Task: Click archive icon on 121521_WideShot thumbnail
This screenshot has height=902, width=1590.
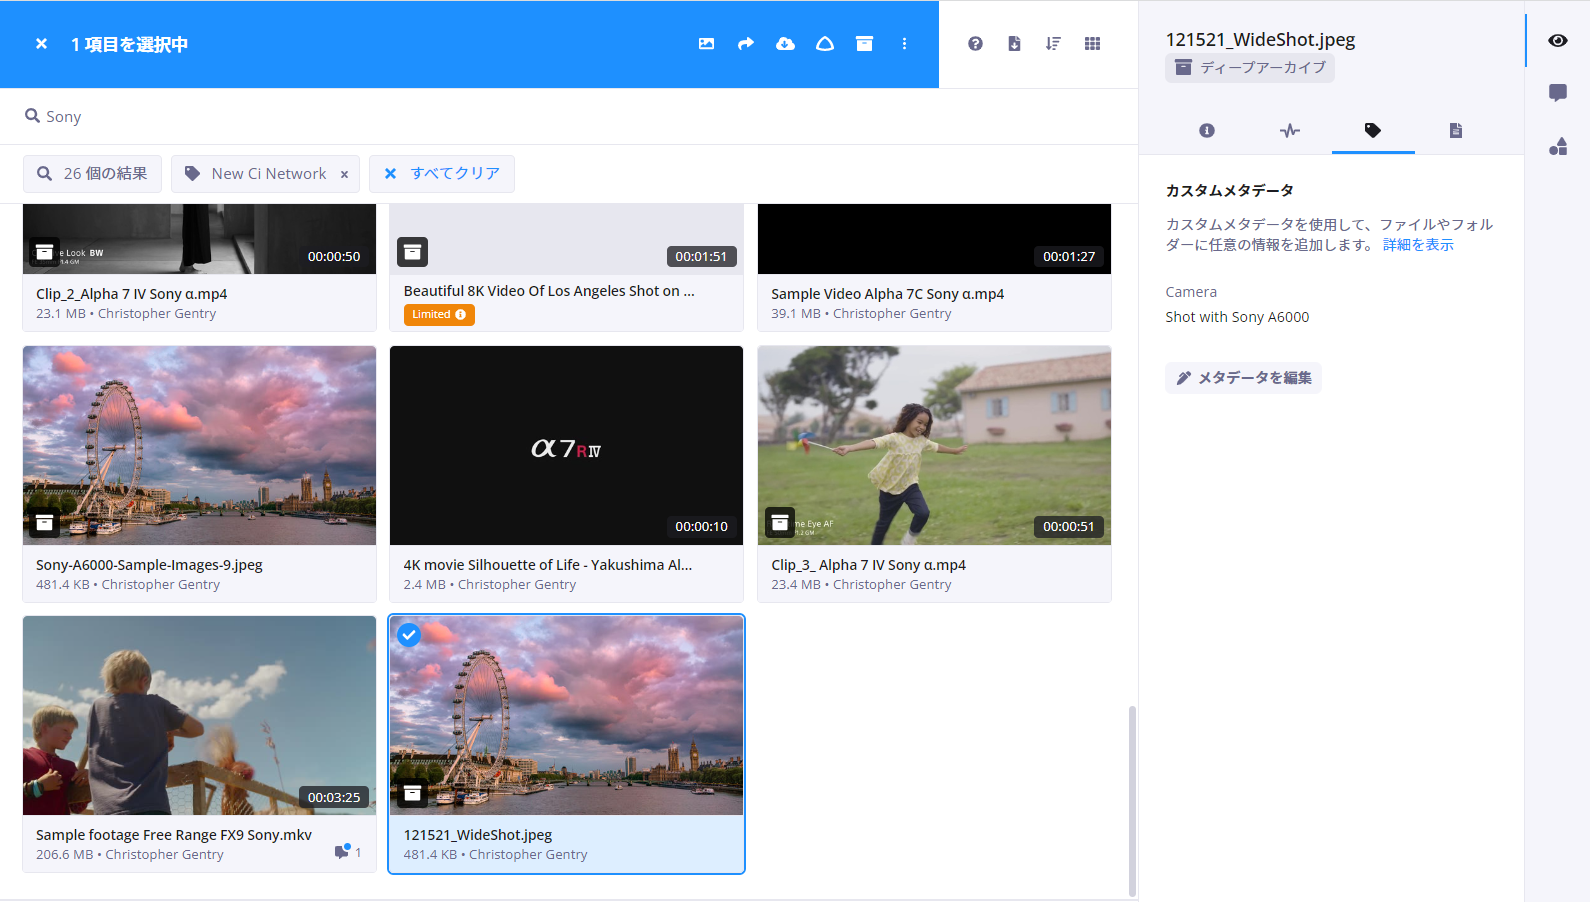Action: [412, 793]
